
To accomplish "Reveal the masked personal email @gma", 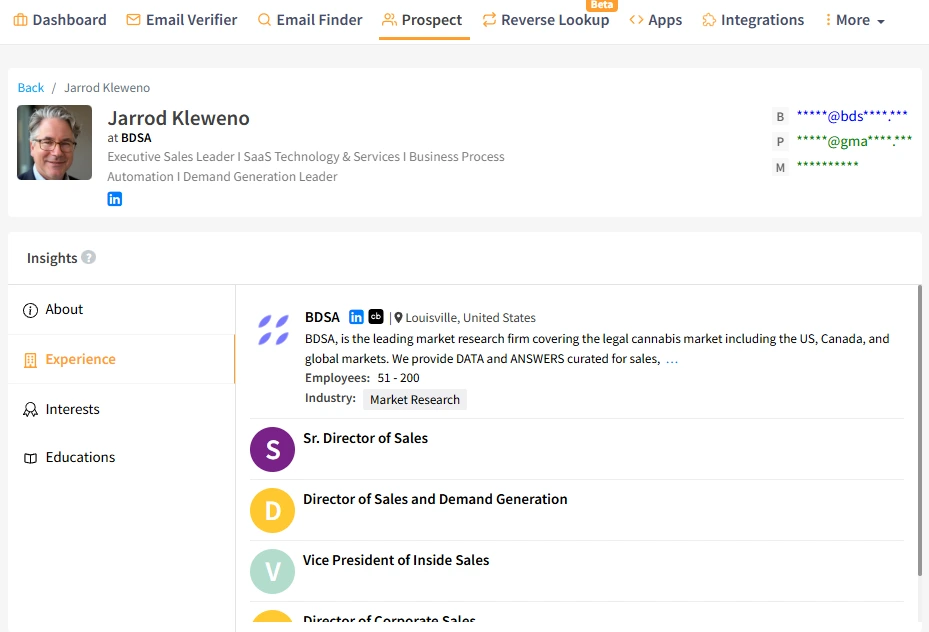I will [x=854, y=141].
